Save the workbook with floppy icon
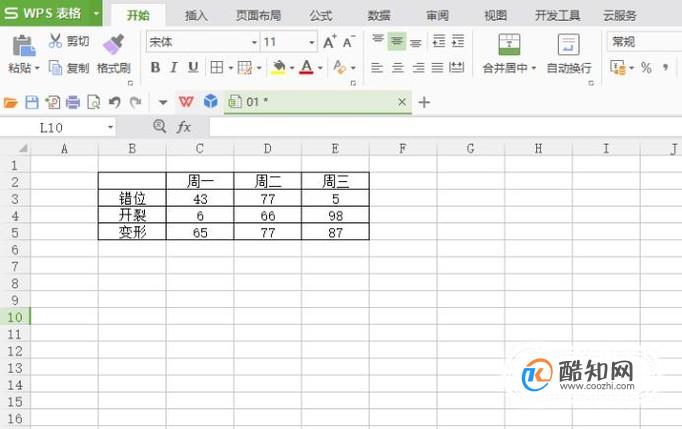The height and width of the screenshot is (429, 682). pyautogui.click(x=32, y=102)
